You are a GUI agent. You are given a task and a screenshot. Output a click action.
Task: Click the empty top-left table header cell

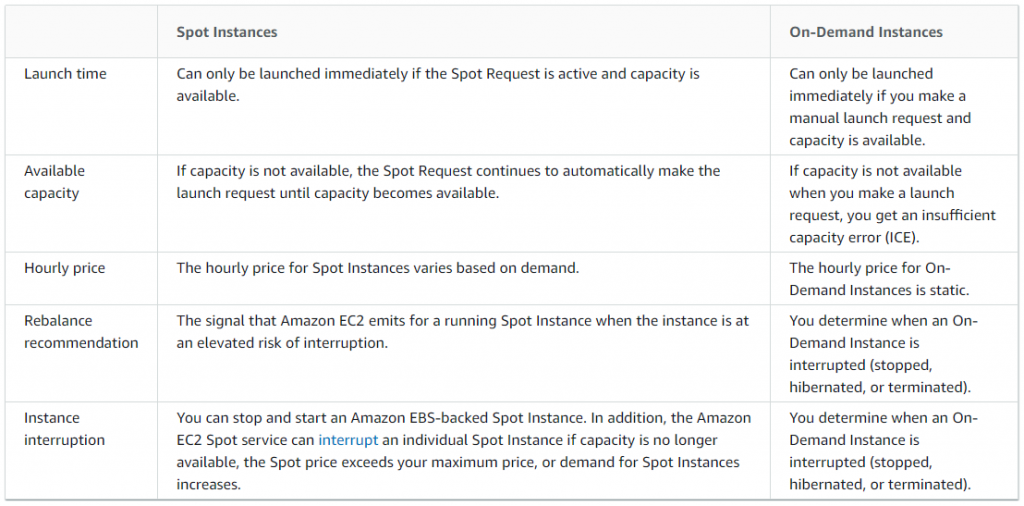tap(81, 32)
